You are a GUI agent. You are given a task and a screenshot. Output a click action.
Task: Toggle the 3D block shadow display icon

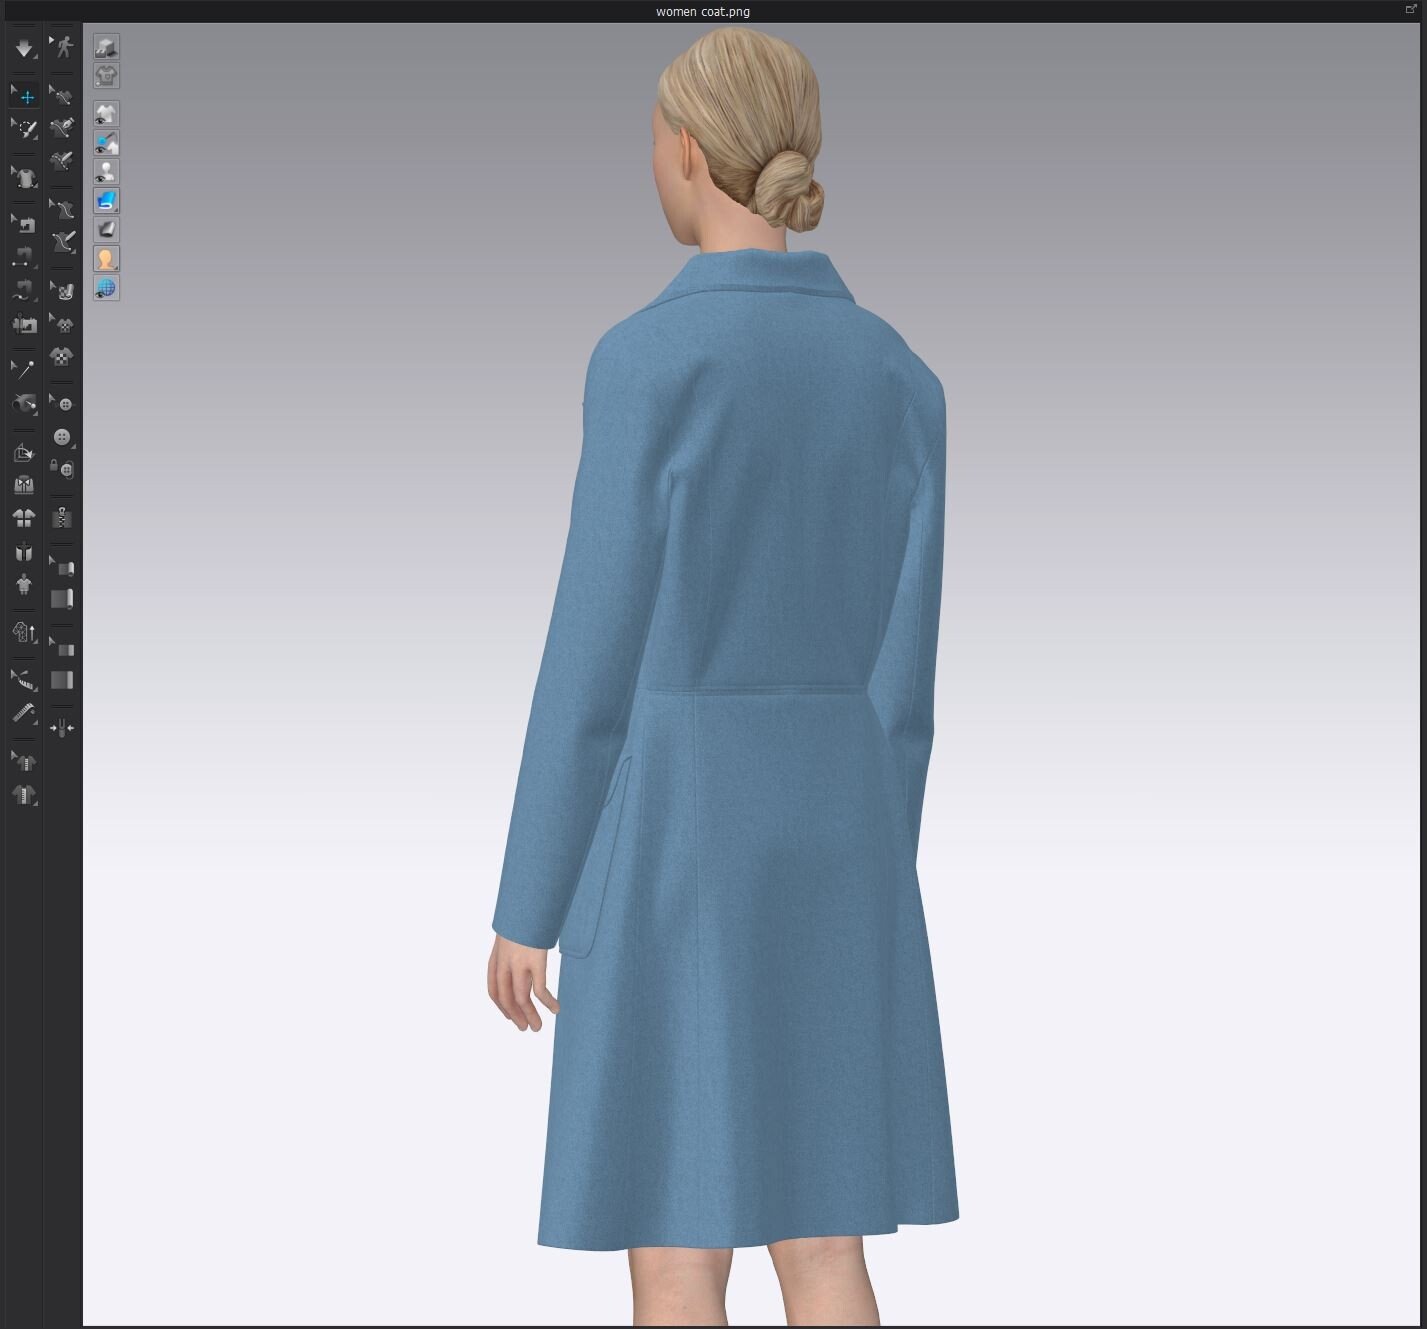pyautogui.click(x=106, y=47)
